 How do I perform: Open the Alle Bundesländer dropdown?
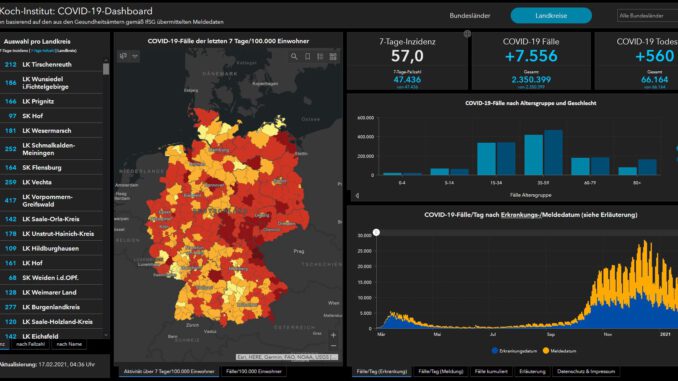tap(647, 16)
